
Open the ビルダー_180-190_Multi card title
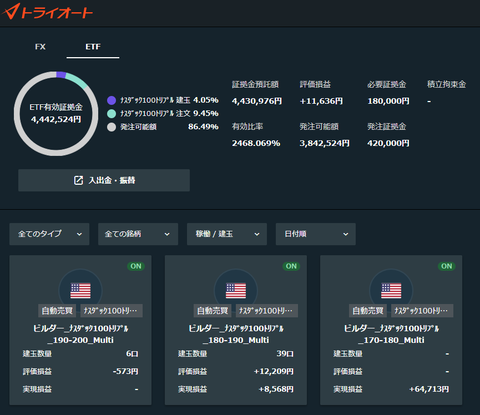(236, 334)
